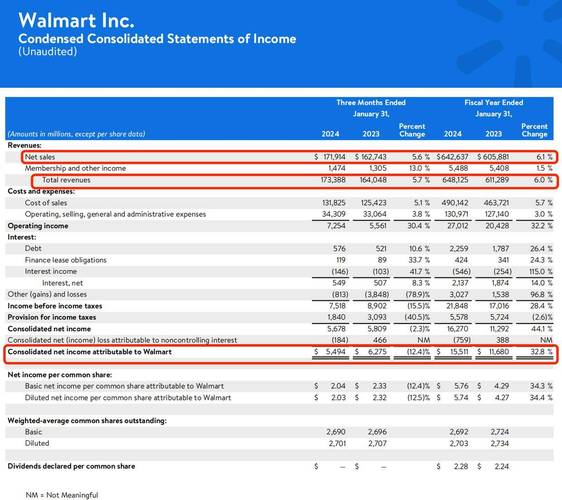Viewport: 562px width, 500px height.
Task: Select the "Operating, selling, general and administrative expenses" label
Action: [x=115, y=214]
